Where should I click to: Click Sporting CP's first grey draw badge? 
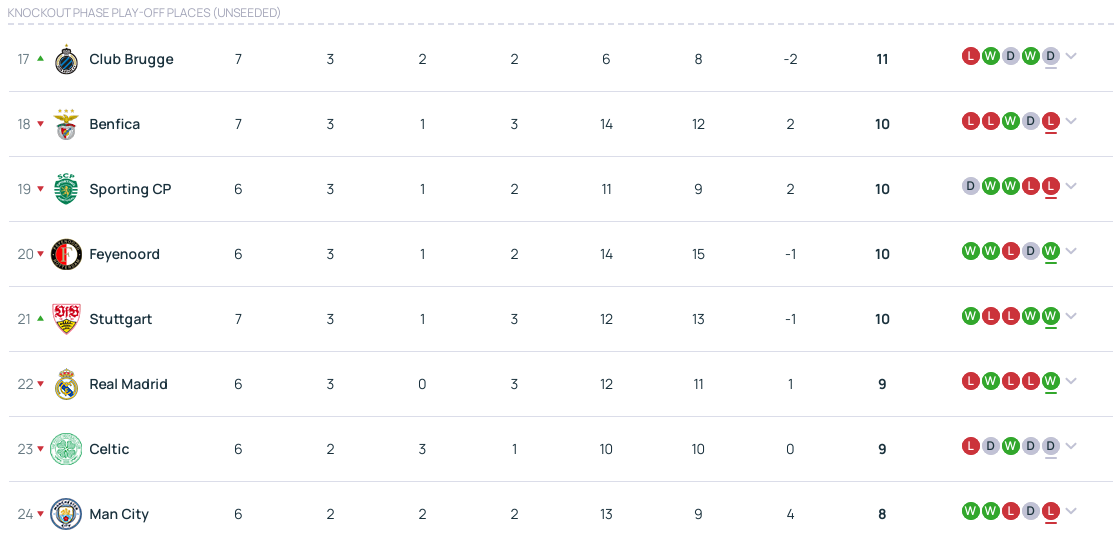coord(970,186)
